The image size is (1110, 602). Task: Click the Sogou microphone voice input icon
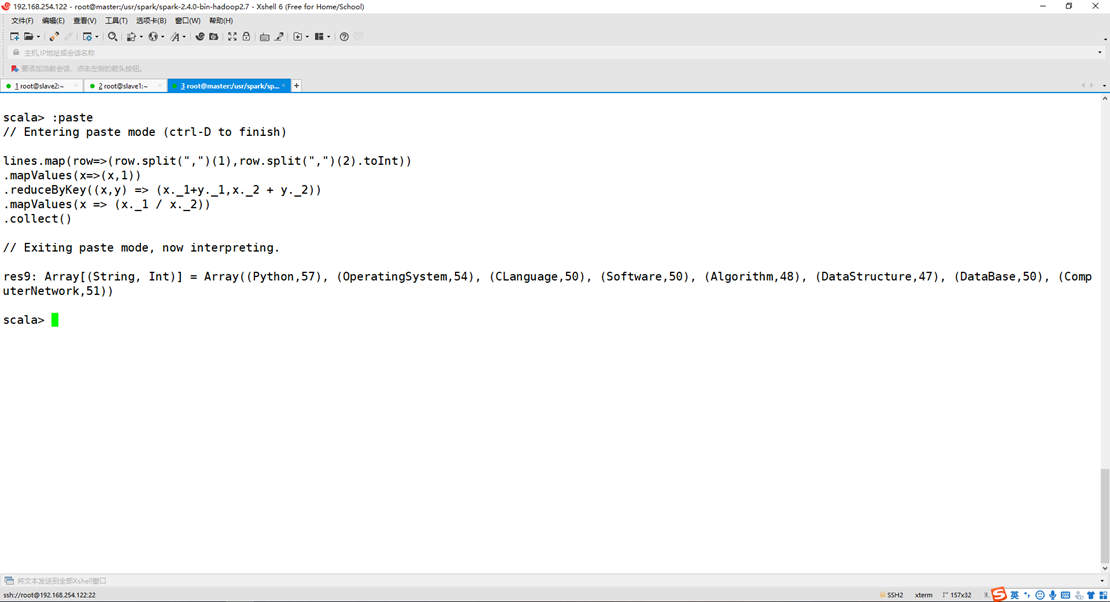pos(1053,595)
